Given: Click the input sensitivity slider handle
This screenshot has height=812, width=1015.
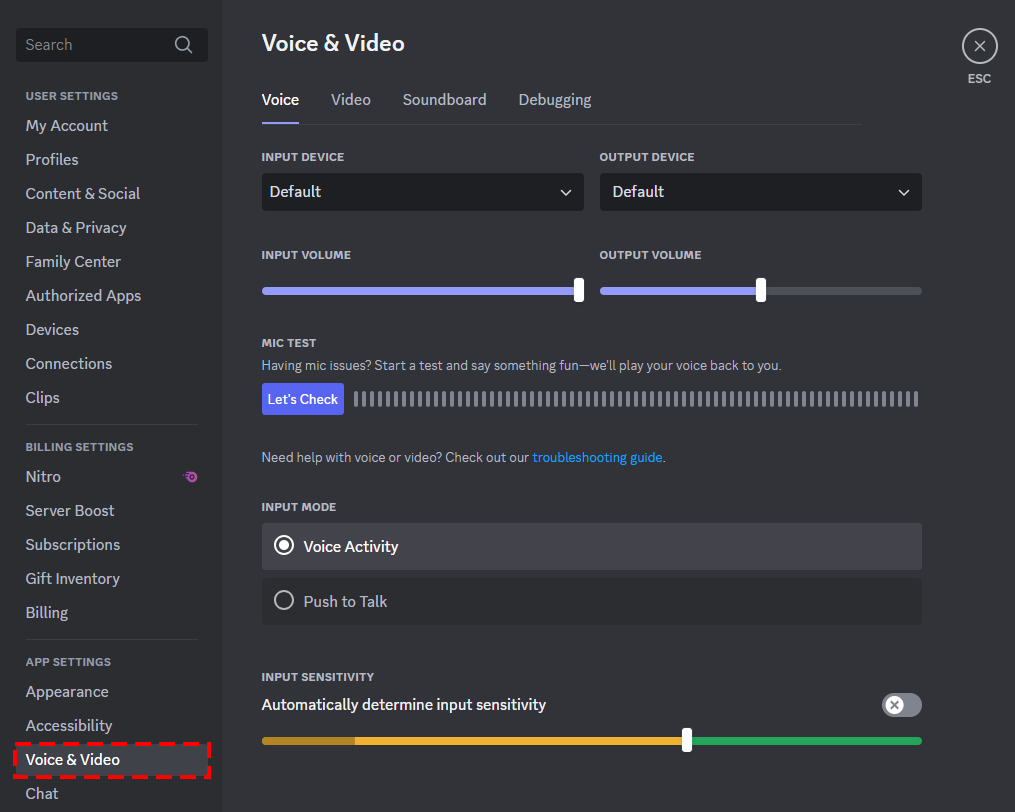Looking at the screenshot, I should click(687, 740).
